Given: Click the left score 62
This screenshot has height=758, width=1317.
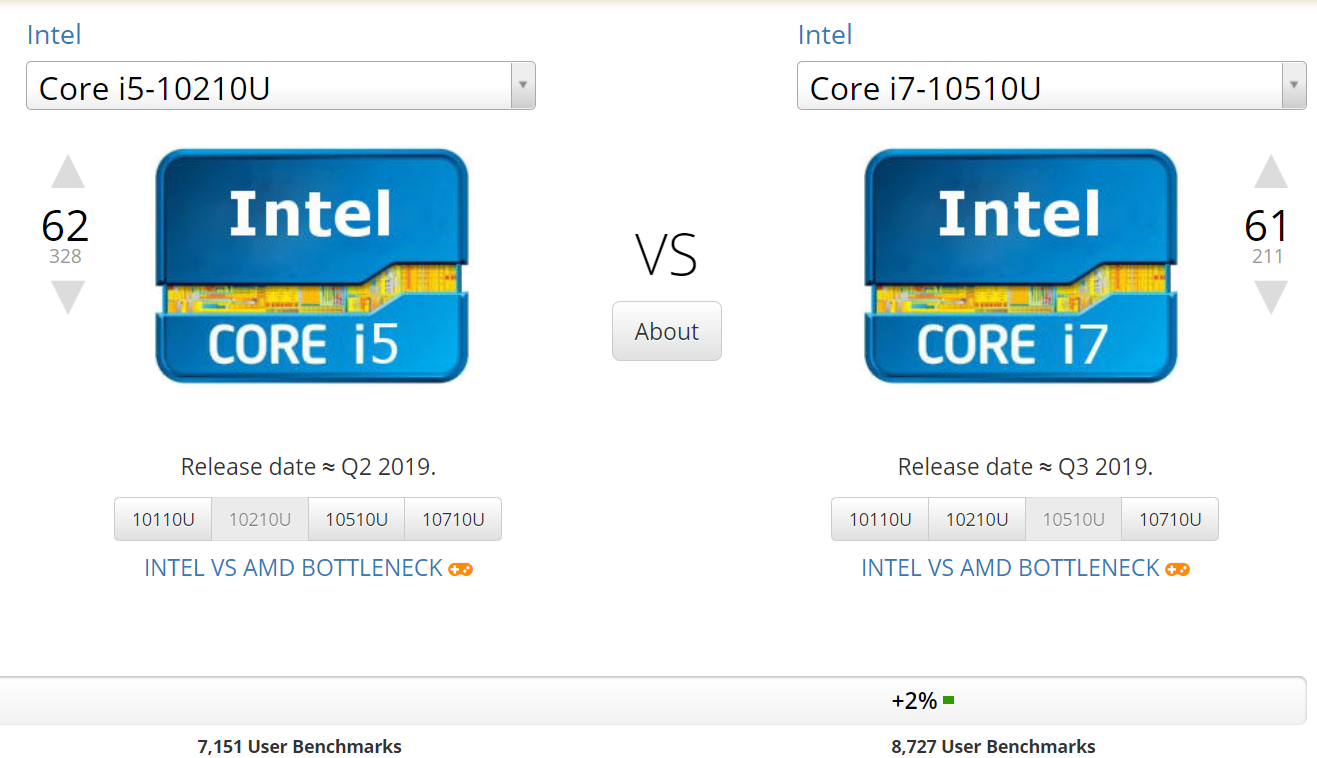Looking at the screenshot, I should [65, 226].
